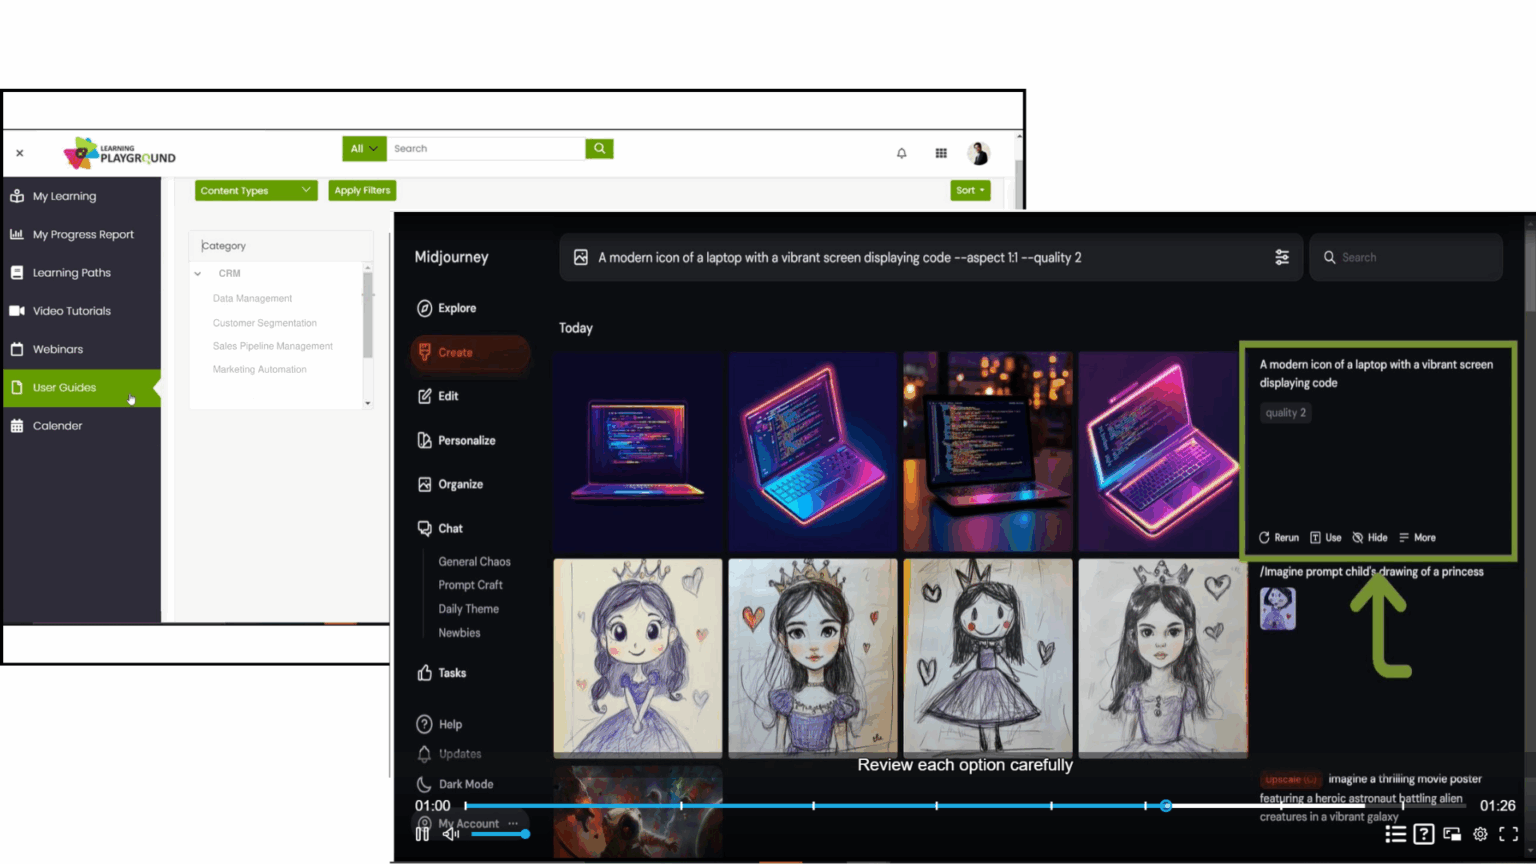
Task: Open the Newbies chat room
Action: coord(459,633)
